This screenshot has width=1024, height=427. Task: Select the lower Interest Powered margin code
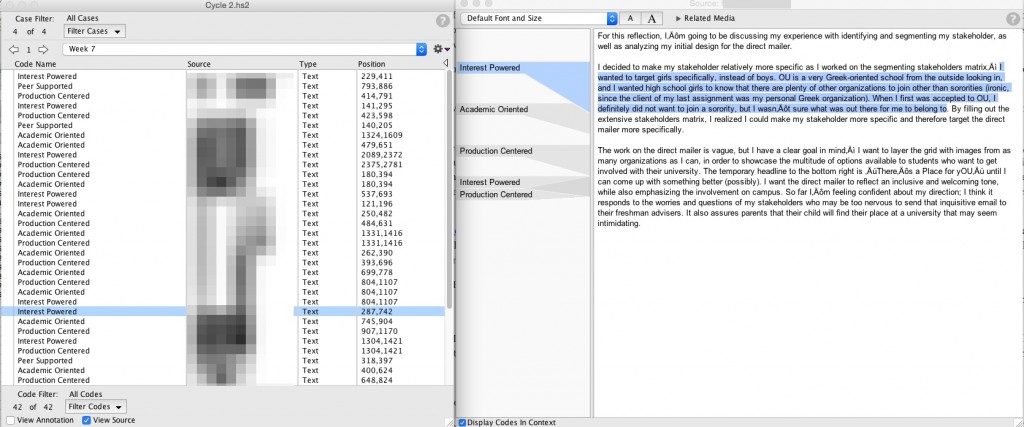490,182
